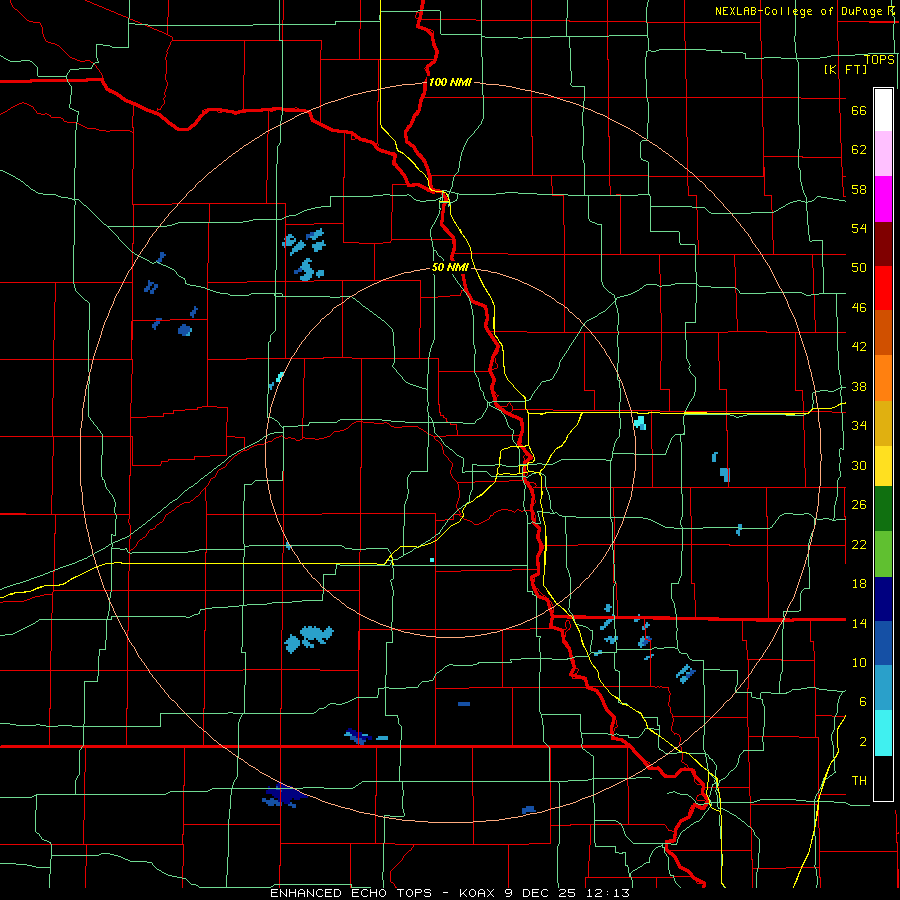Click the '14' legend value
Screen dimensions: 900x900
pos(859,623)
